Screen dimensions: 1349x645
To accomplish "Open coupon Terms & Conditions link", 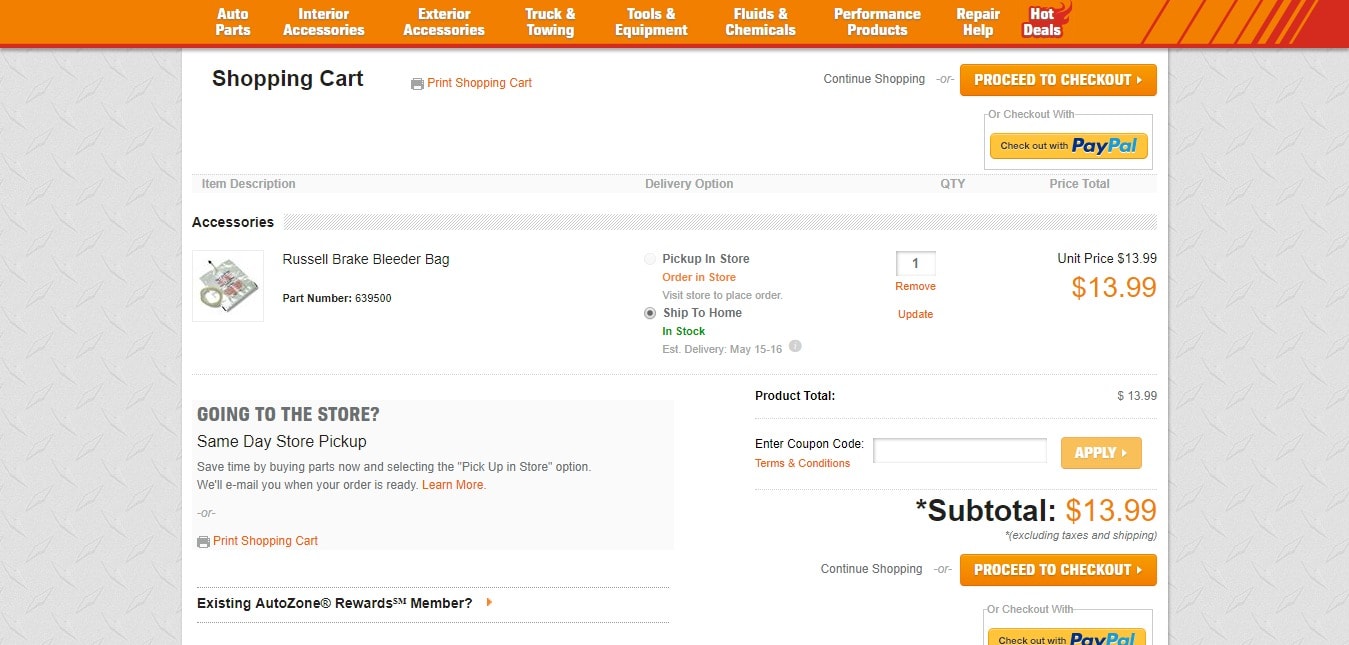I will (802, 463).
